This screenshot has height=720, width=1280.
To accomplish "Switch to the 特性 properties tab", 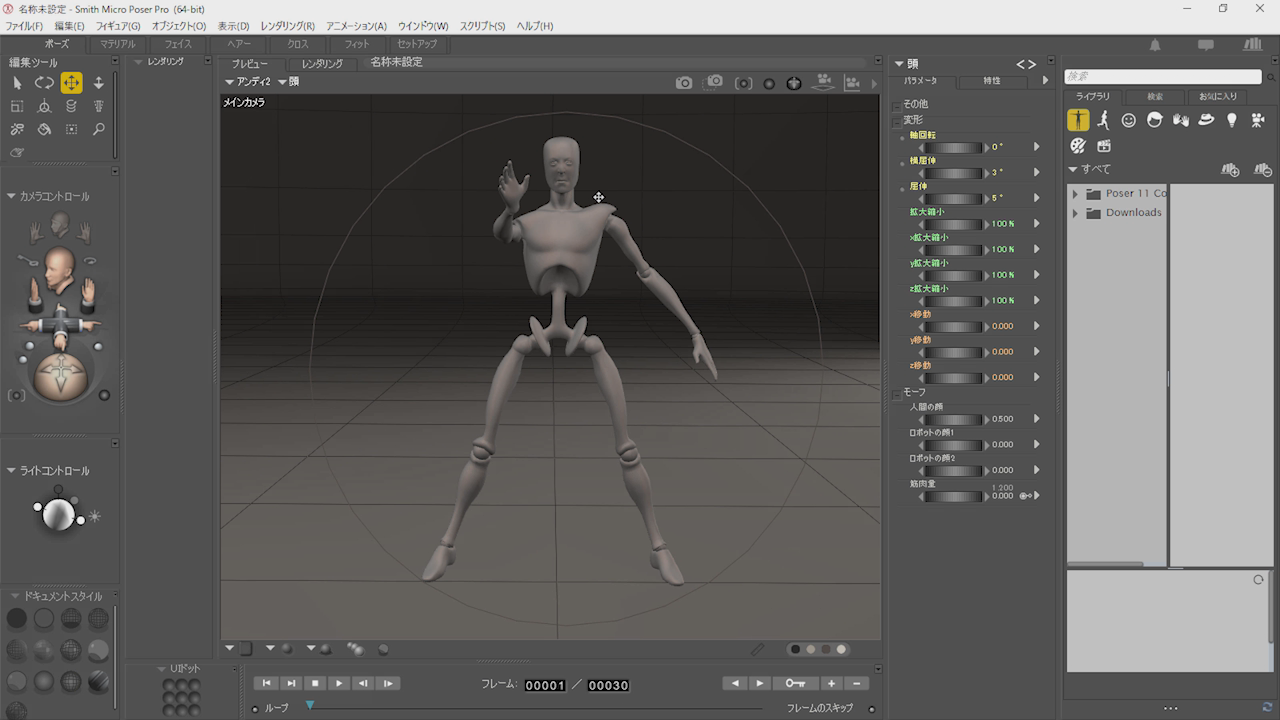I will (991, 81).
